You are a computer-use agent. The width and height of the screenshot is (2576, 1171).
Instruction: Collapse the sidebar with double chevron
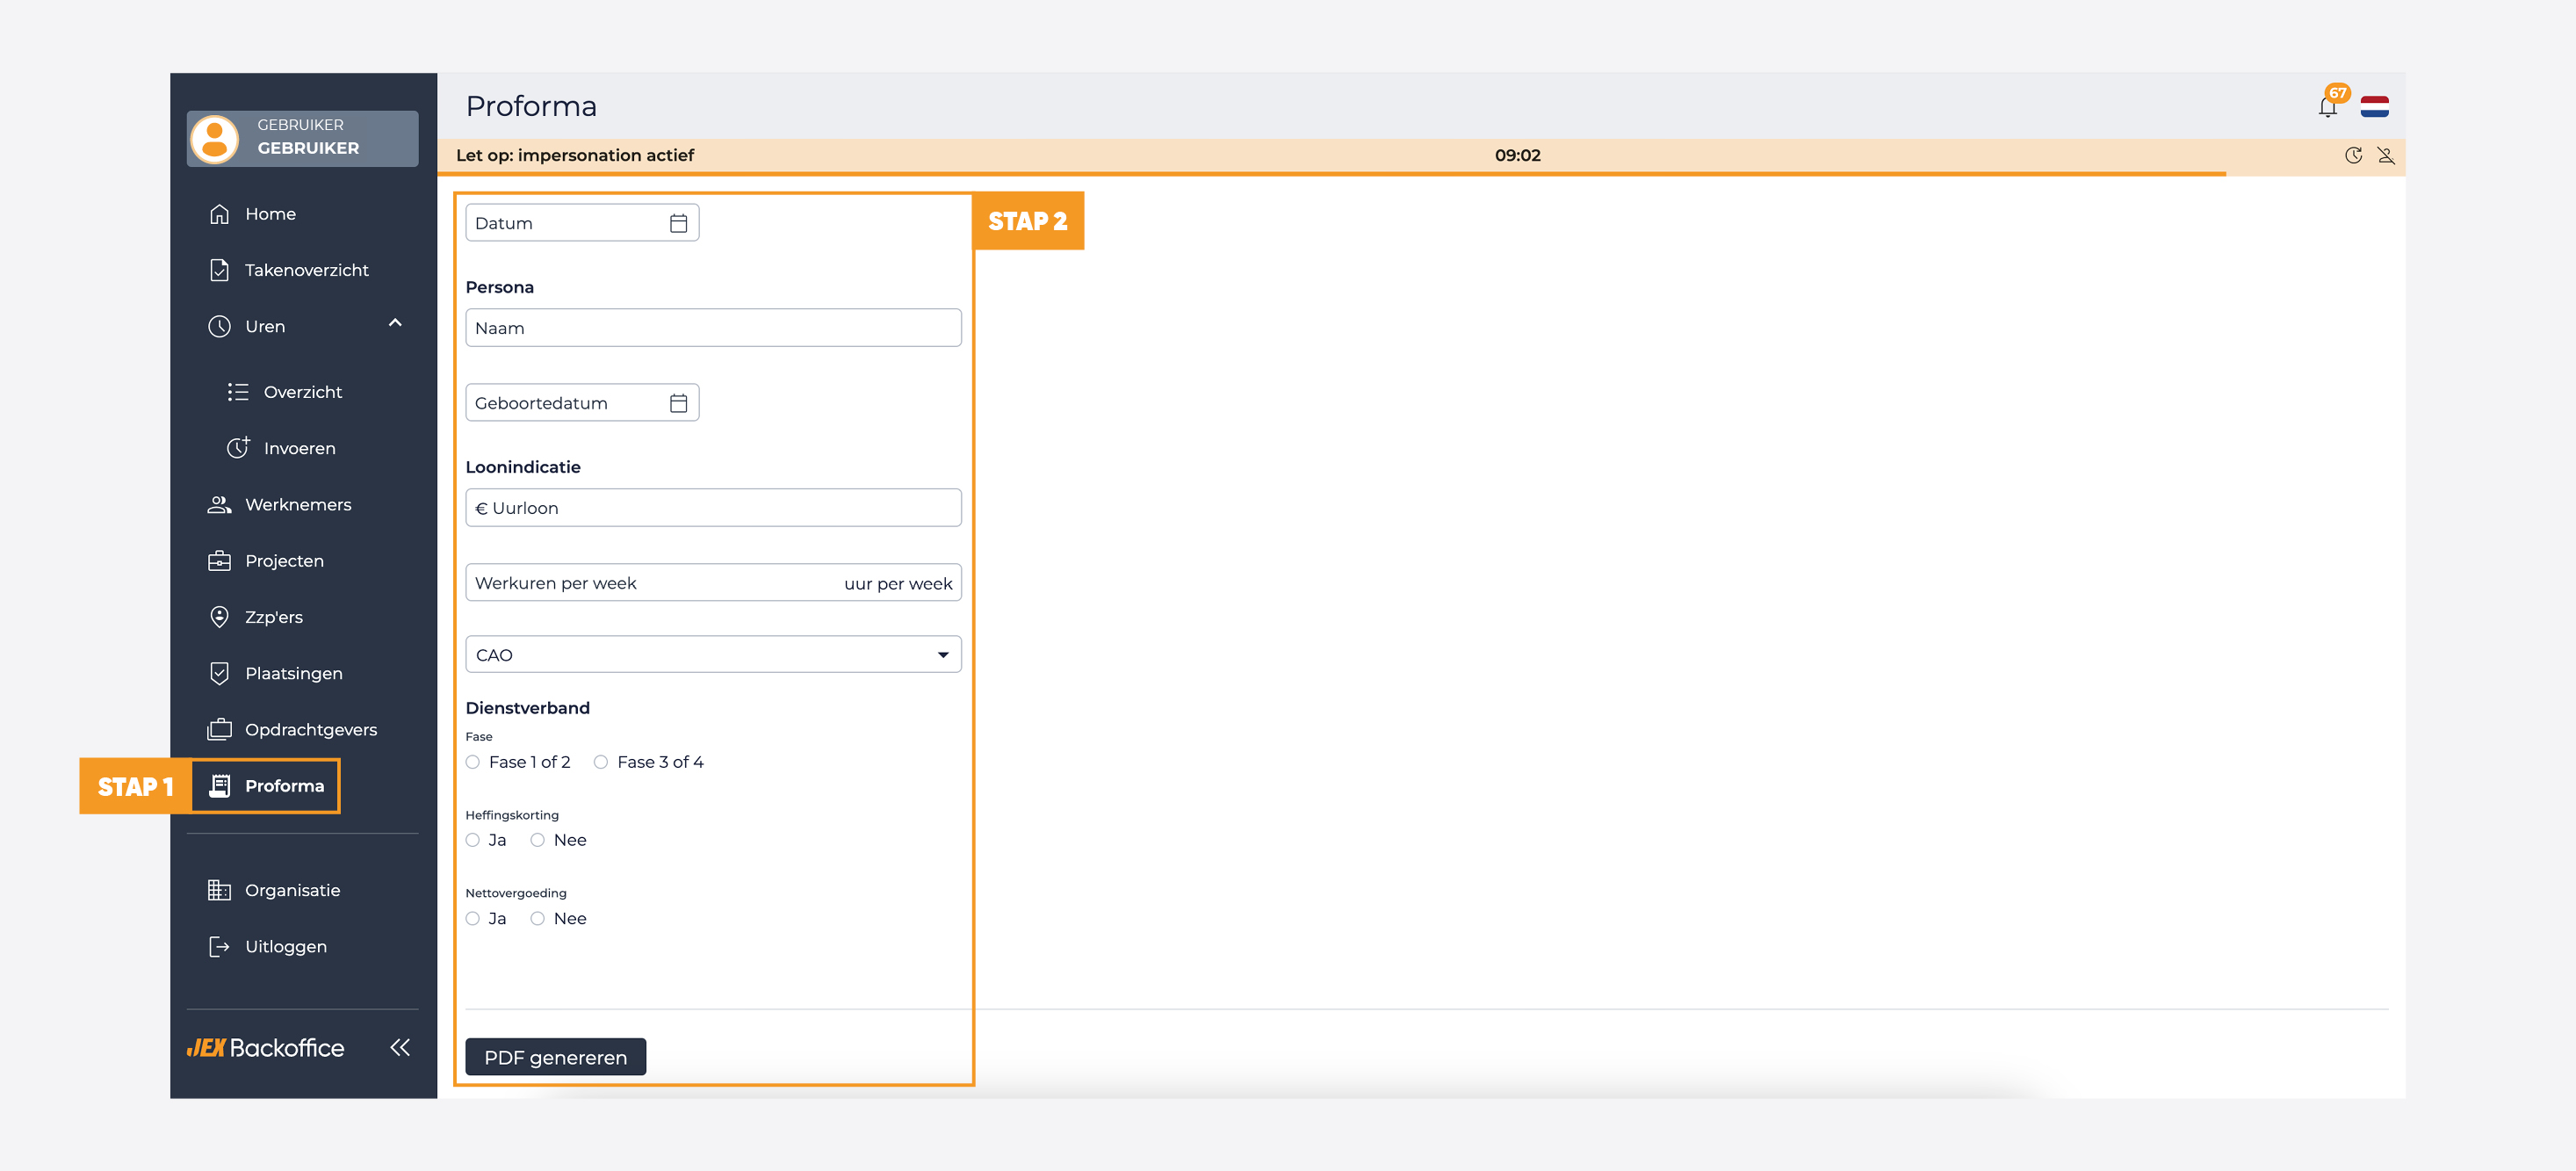click(x=400, y=1047)
